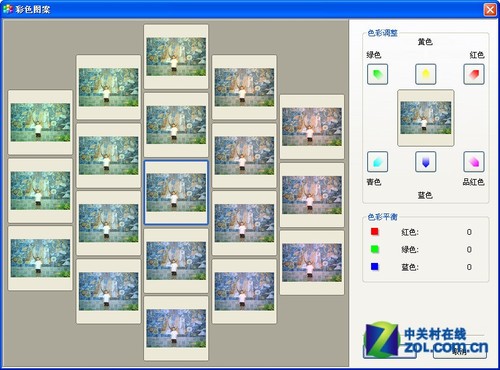Click the cyan (青色) color adjustment icon
The height and width of the screenshot is (370, 500).
point(377,162)
